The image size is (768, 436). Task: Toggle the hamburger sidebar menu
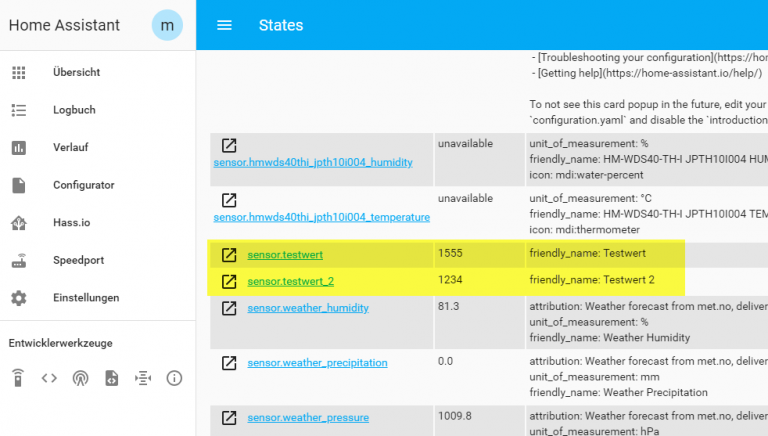pos(224,25)
